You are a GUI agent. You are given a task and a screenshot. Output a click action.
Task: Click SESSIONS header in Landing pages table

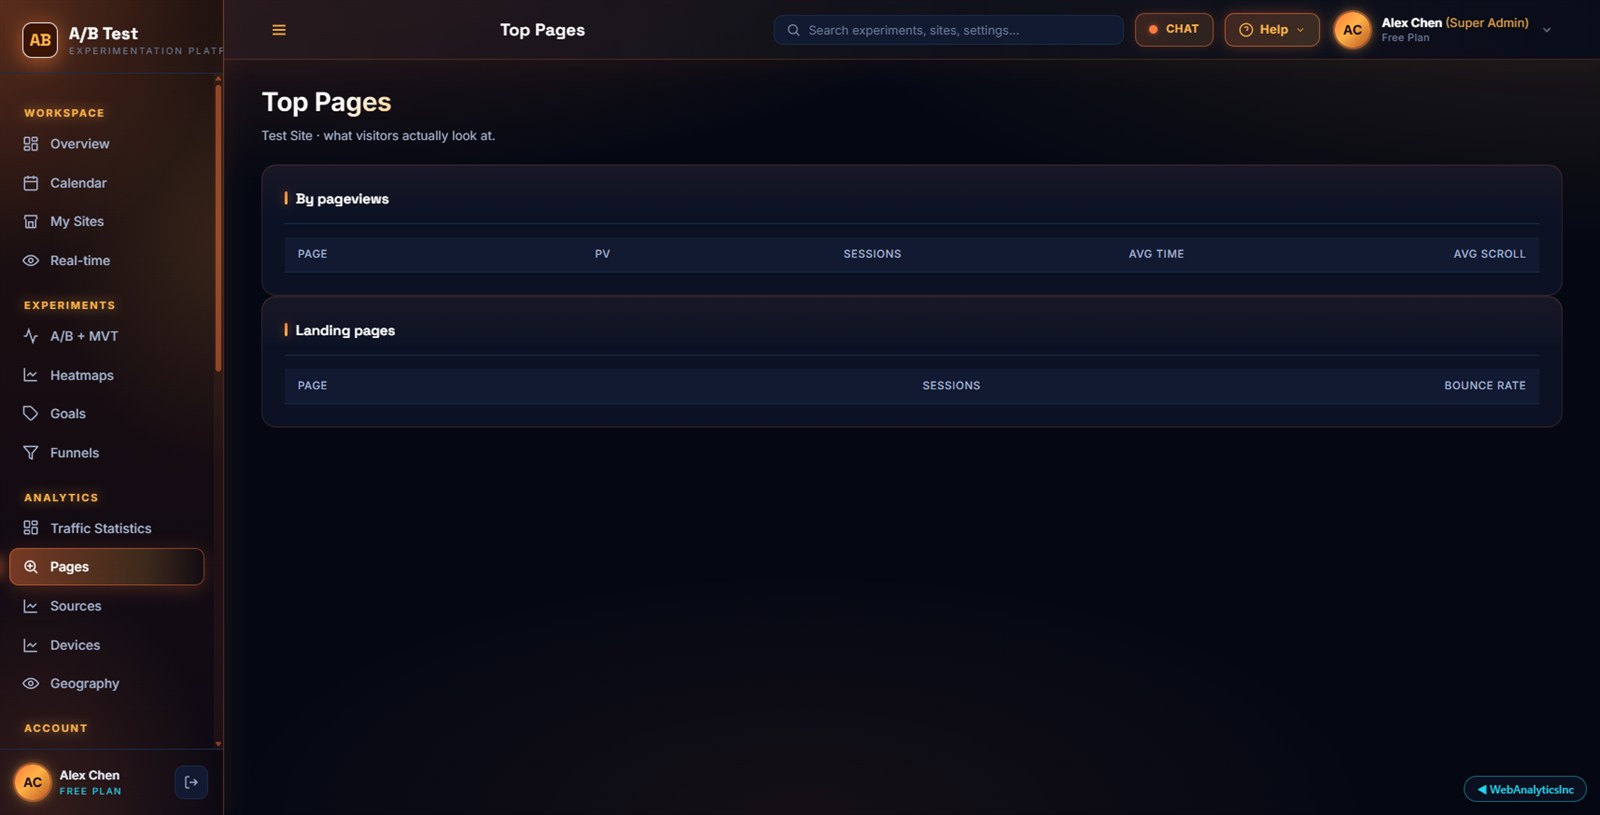click(x=951, y=385)
